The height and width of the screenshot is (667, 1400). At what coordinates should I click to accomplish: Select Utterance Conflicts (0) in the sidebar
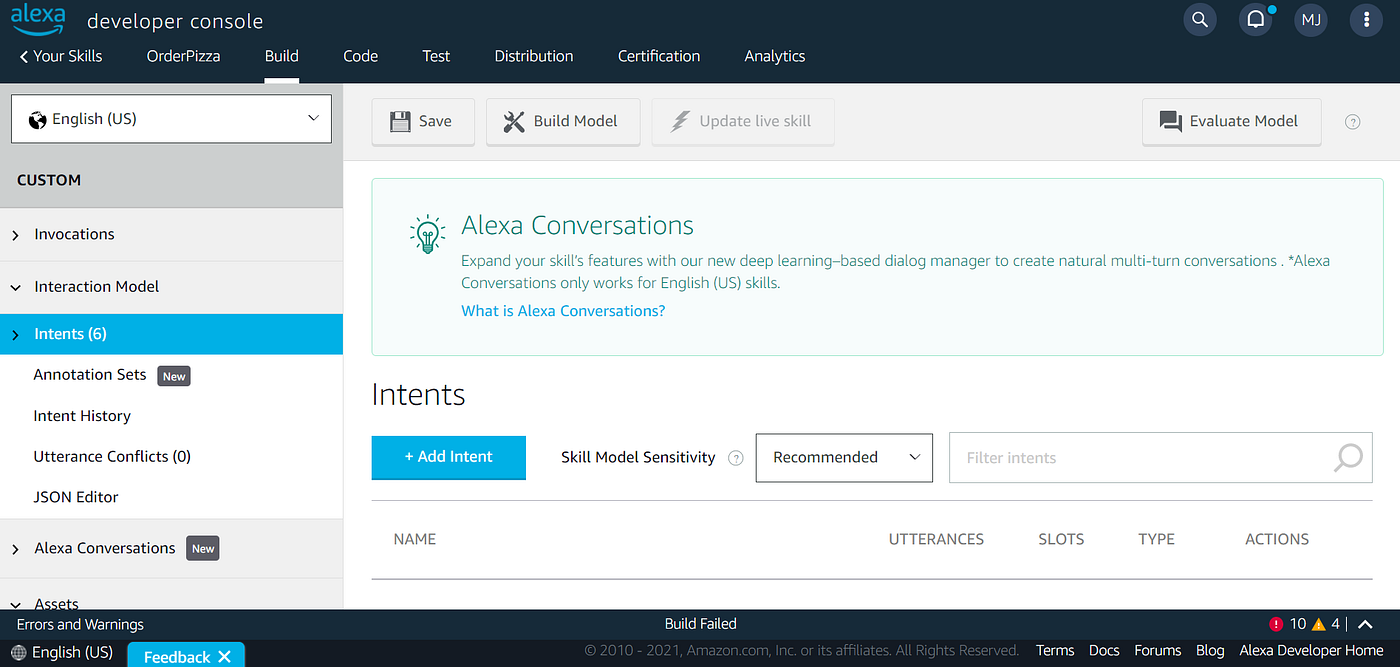tap(112, 457)
